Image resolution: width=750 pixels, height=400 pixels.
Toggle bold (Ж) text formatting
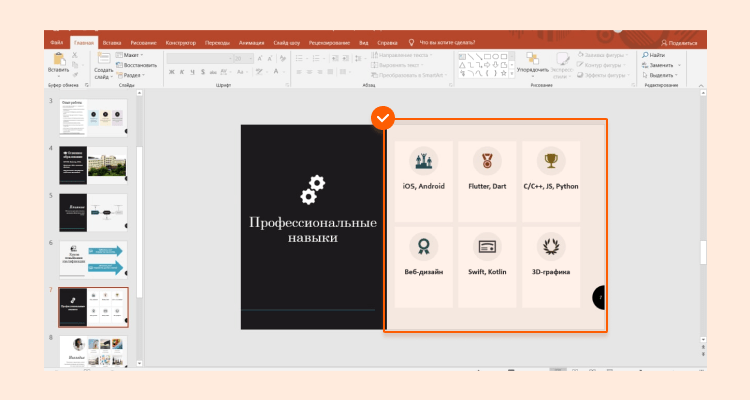[171, 73]
